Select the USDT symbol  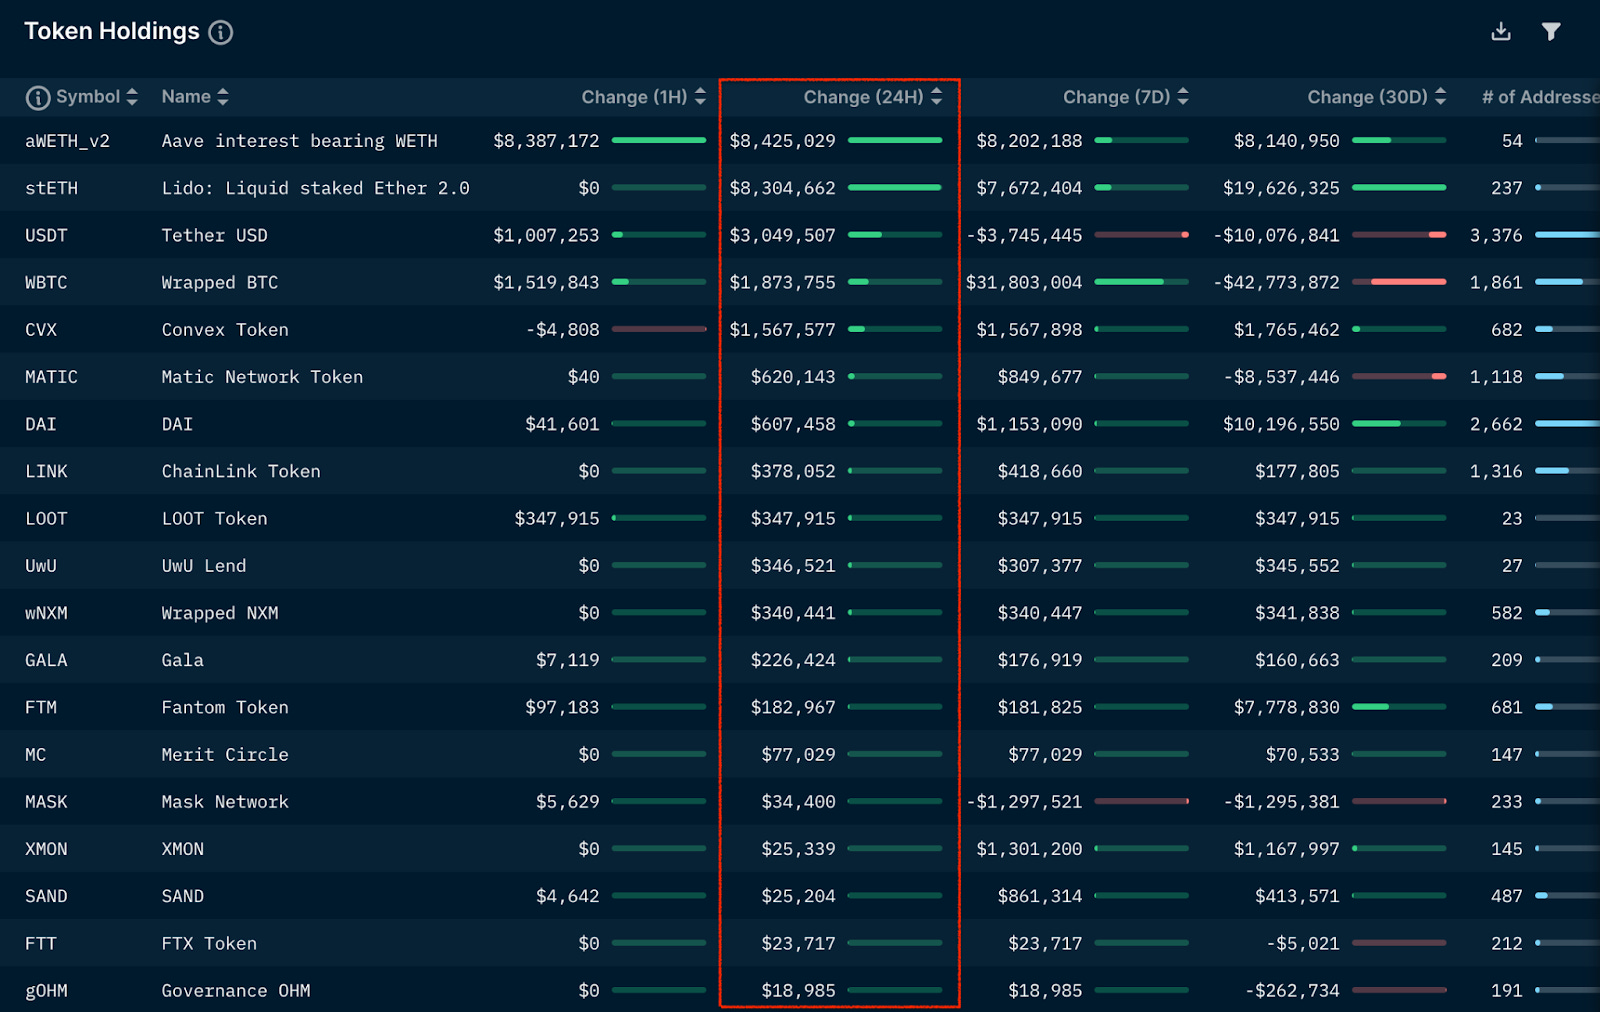[x=46, y=235]
